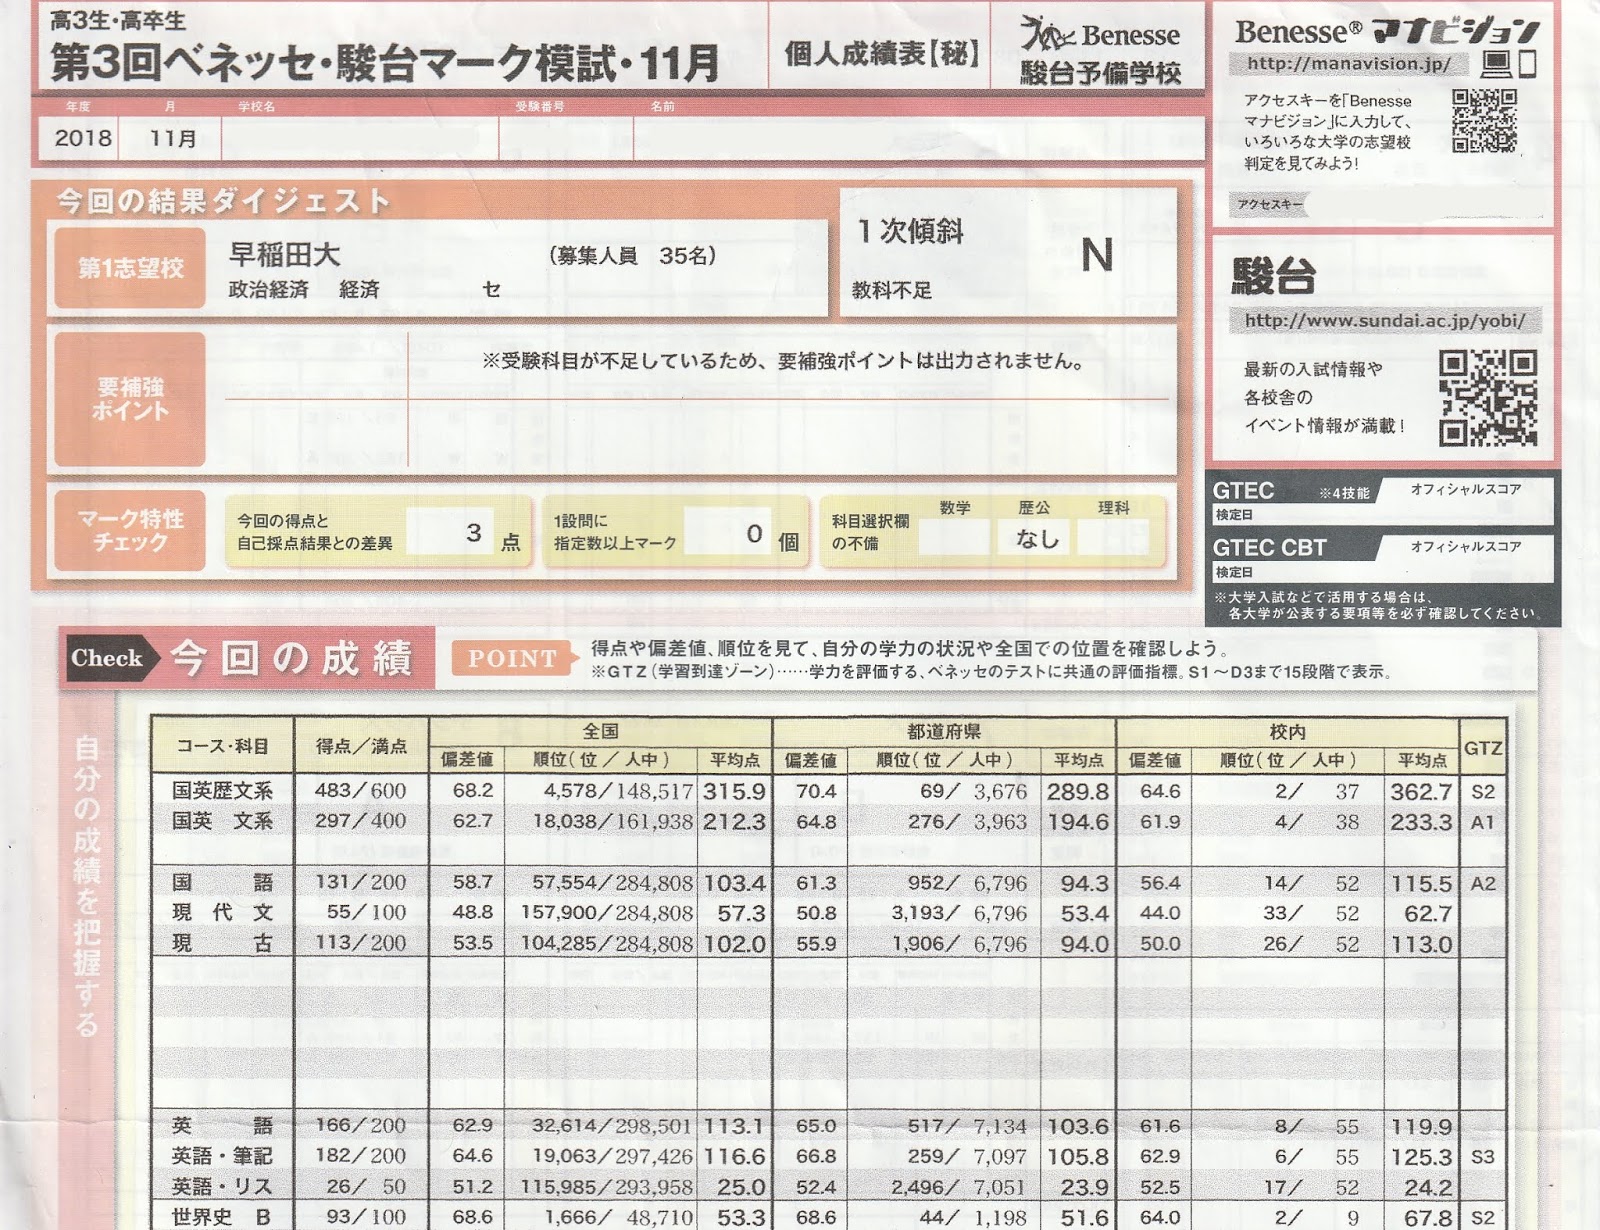Click the national rank 4,578/148,517
Viewport: 1600px width, 1230px height.
tap(618, 791)
